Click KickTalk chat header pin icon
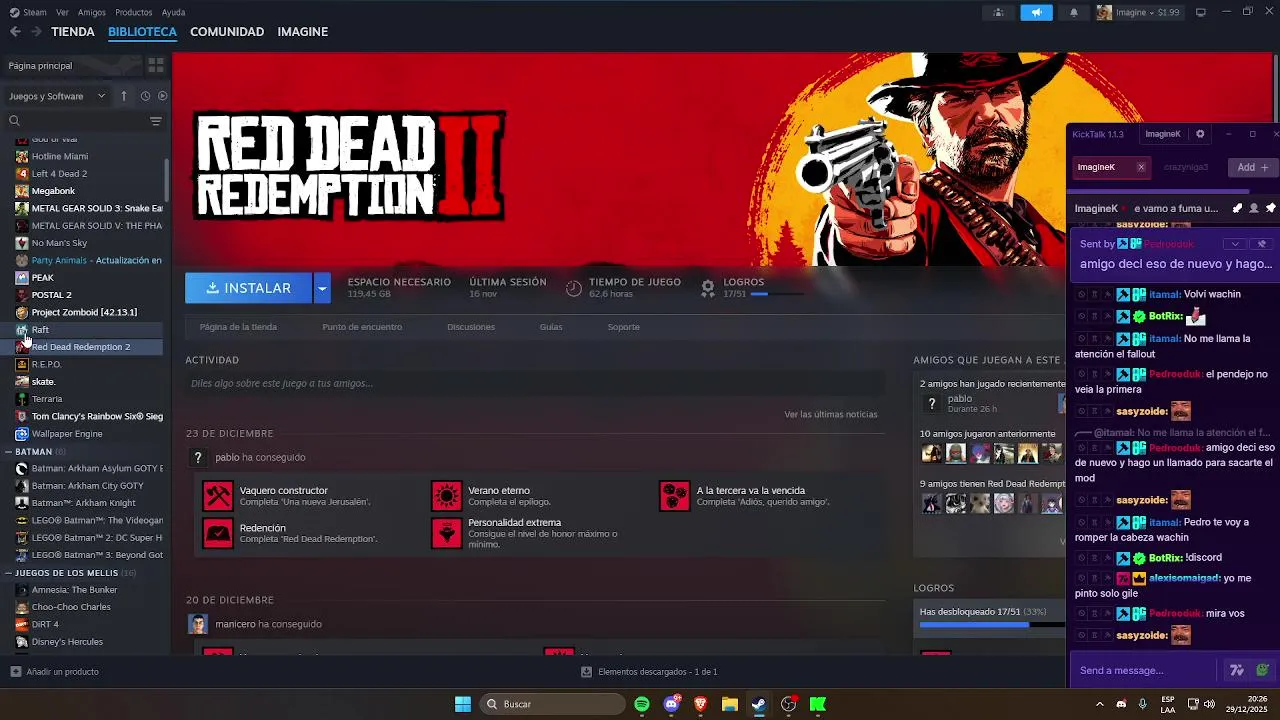 (1271, 208)
